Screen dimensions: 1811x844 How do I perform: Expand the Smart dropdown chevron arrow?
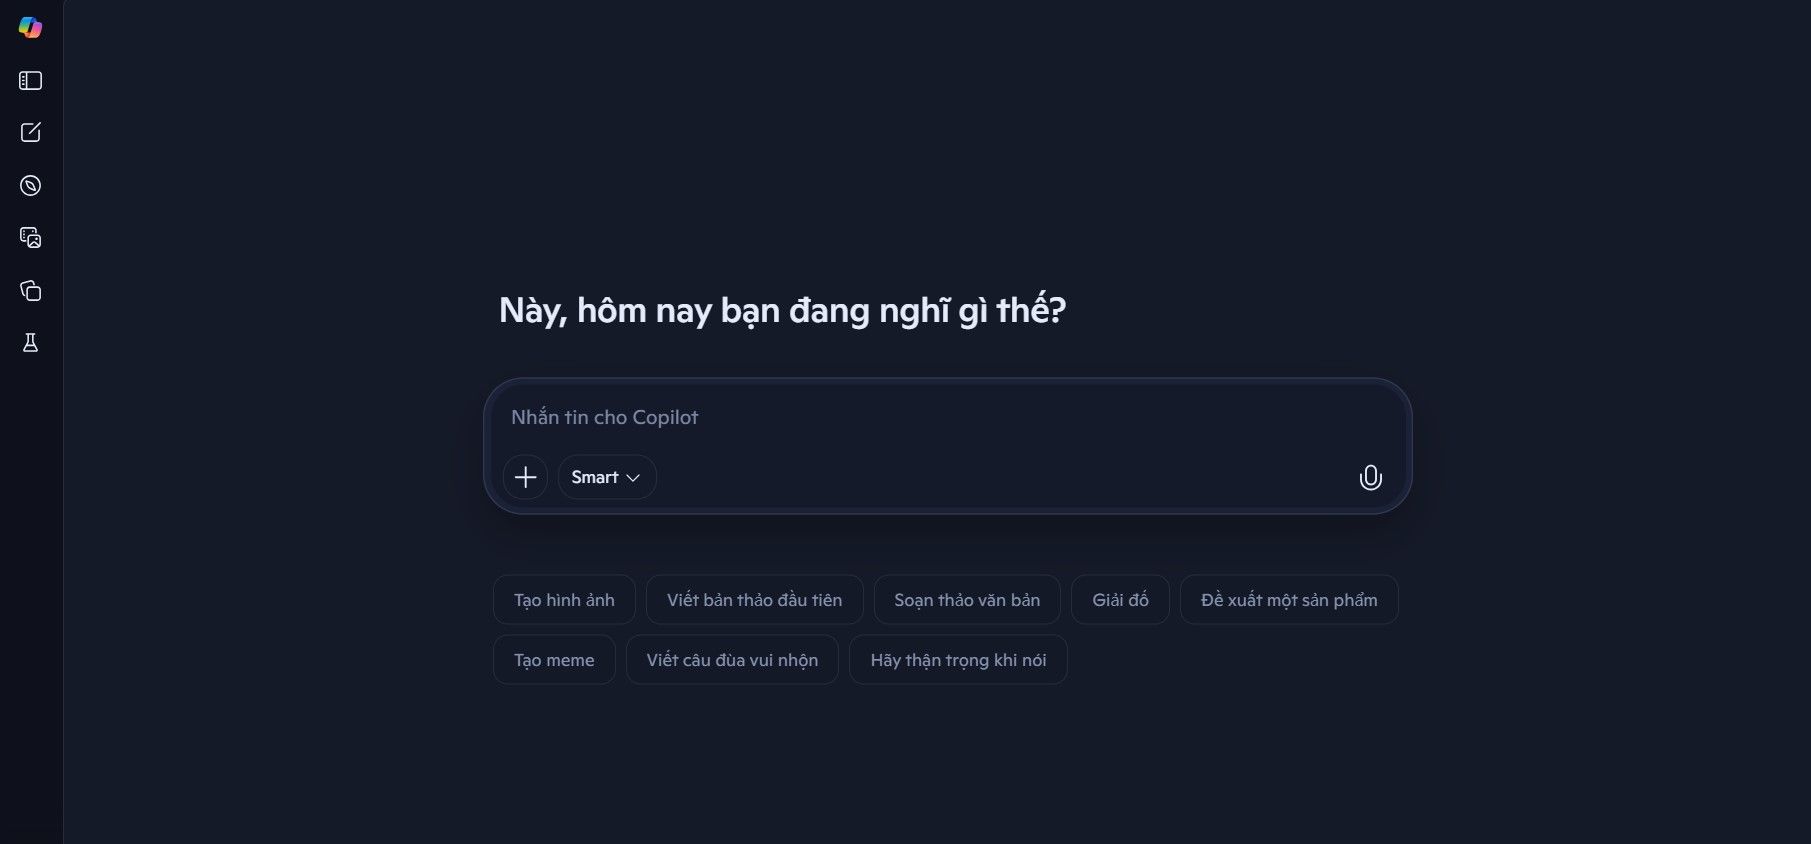635,478
